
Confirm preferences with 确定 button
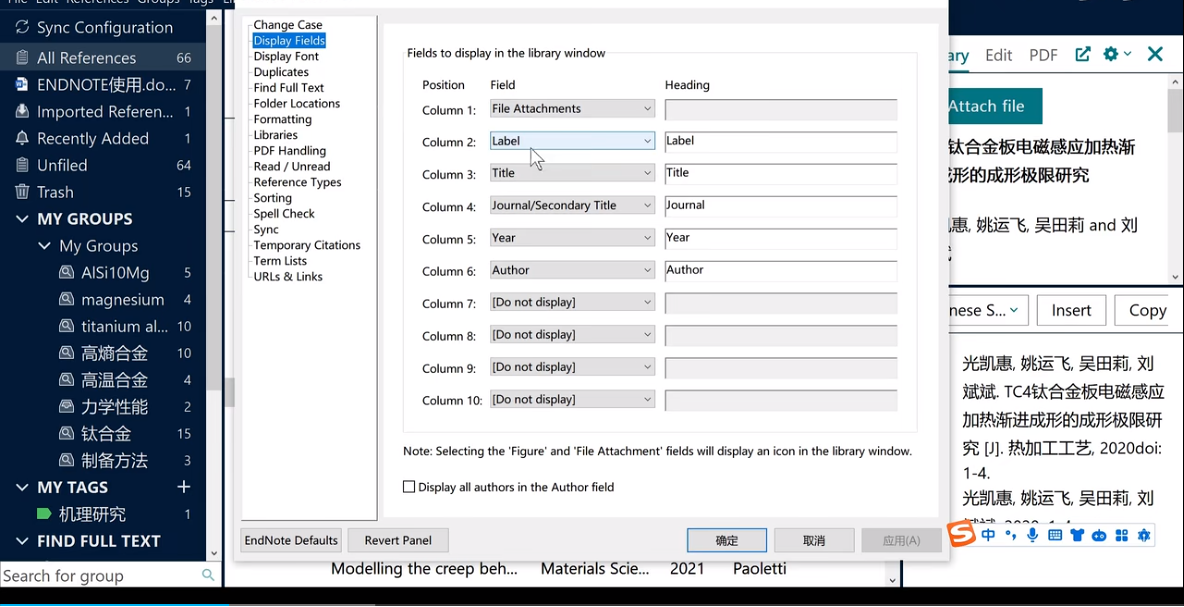[726, 541]
